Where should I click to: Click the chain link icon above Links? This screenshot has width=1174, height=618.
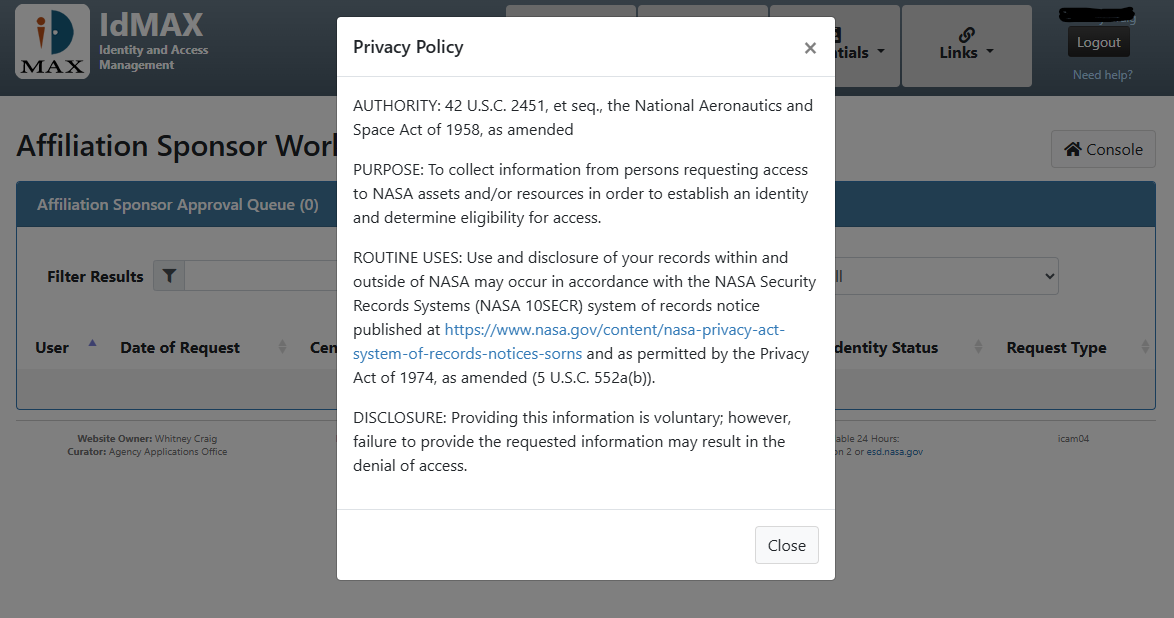(x=966, y=34)
